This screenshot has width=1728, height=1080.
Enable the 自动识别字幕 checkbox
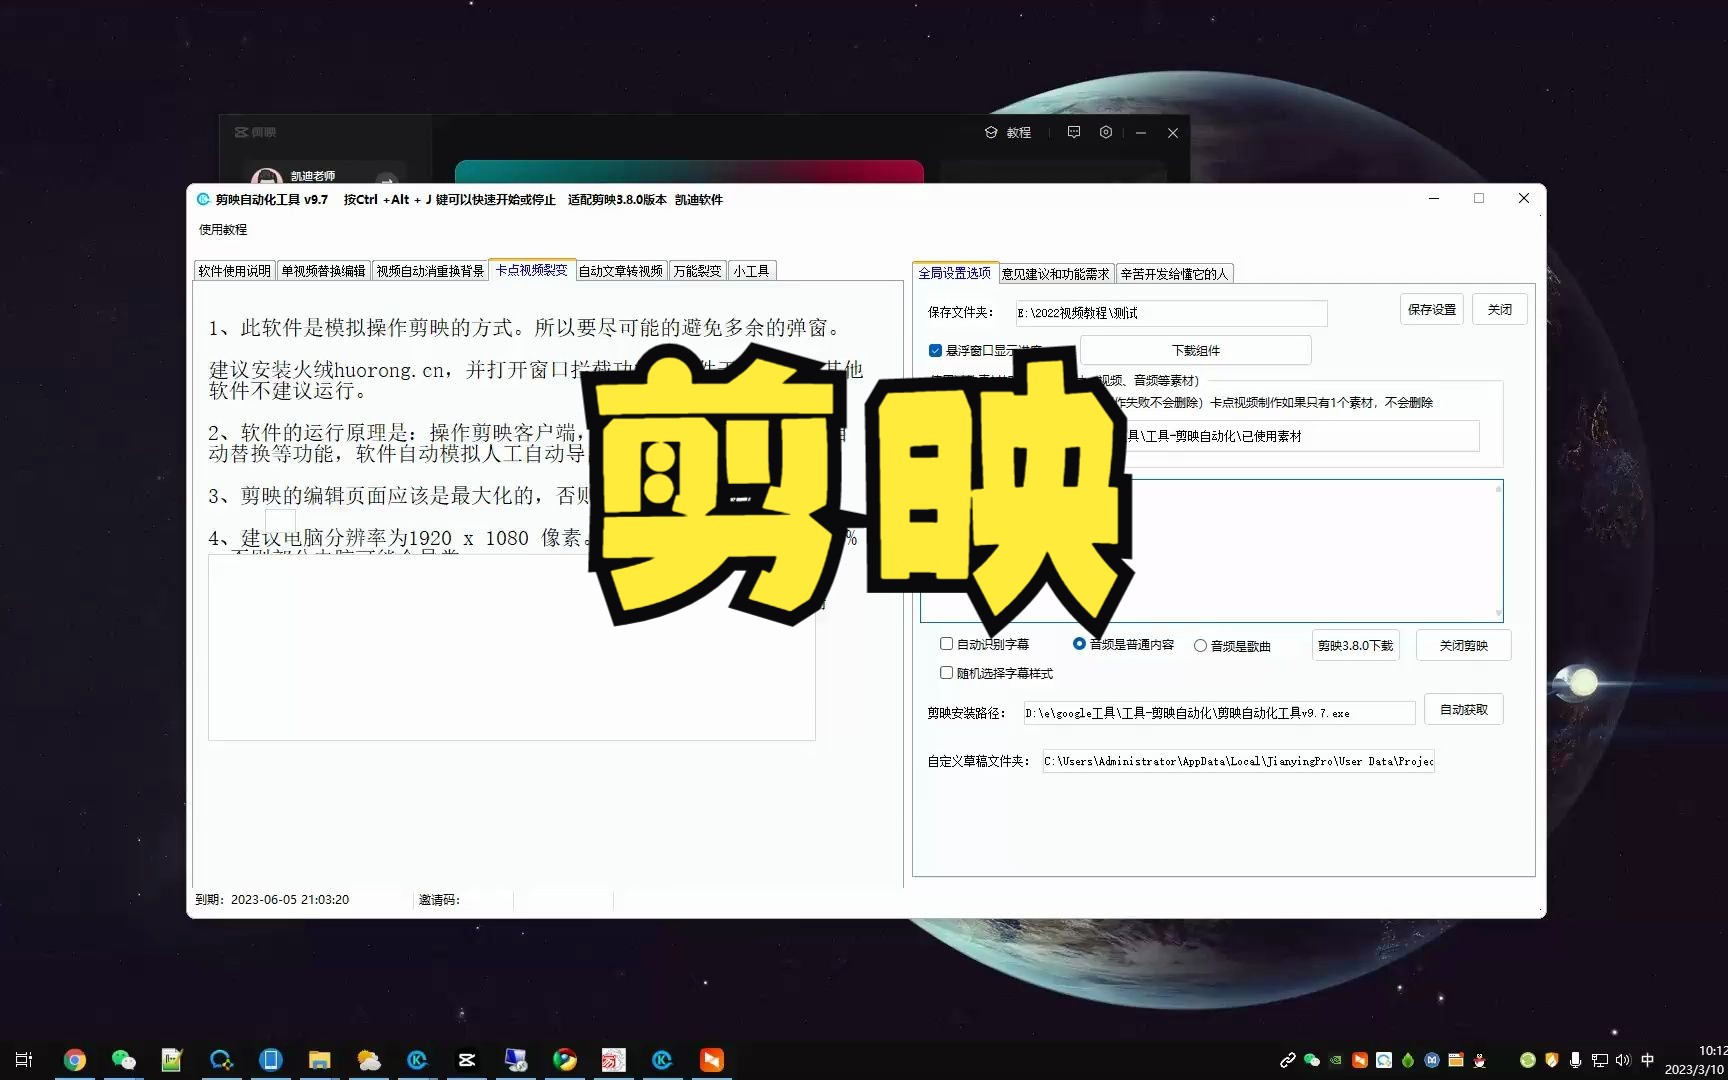[x=946, y=644]
